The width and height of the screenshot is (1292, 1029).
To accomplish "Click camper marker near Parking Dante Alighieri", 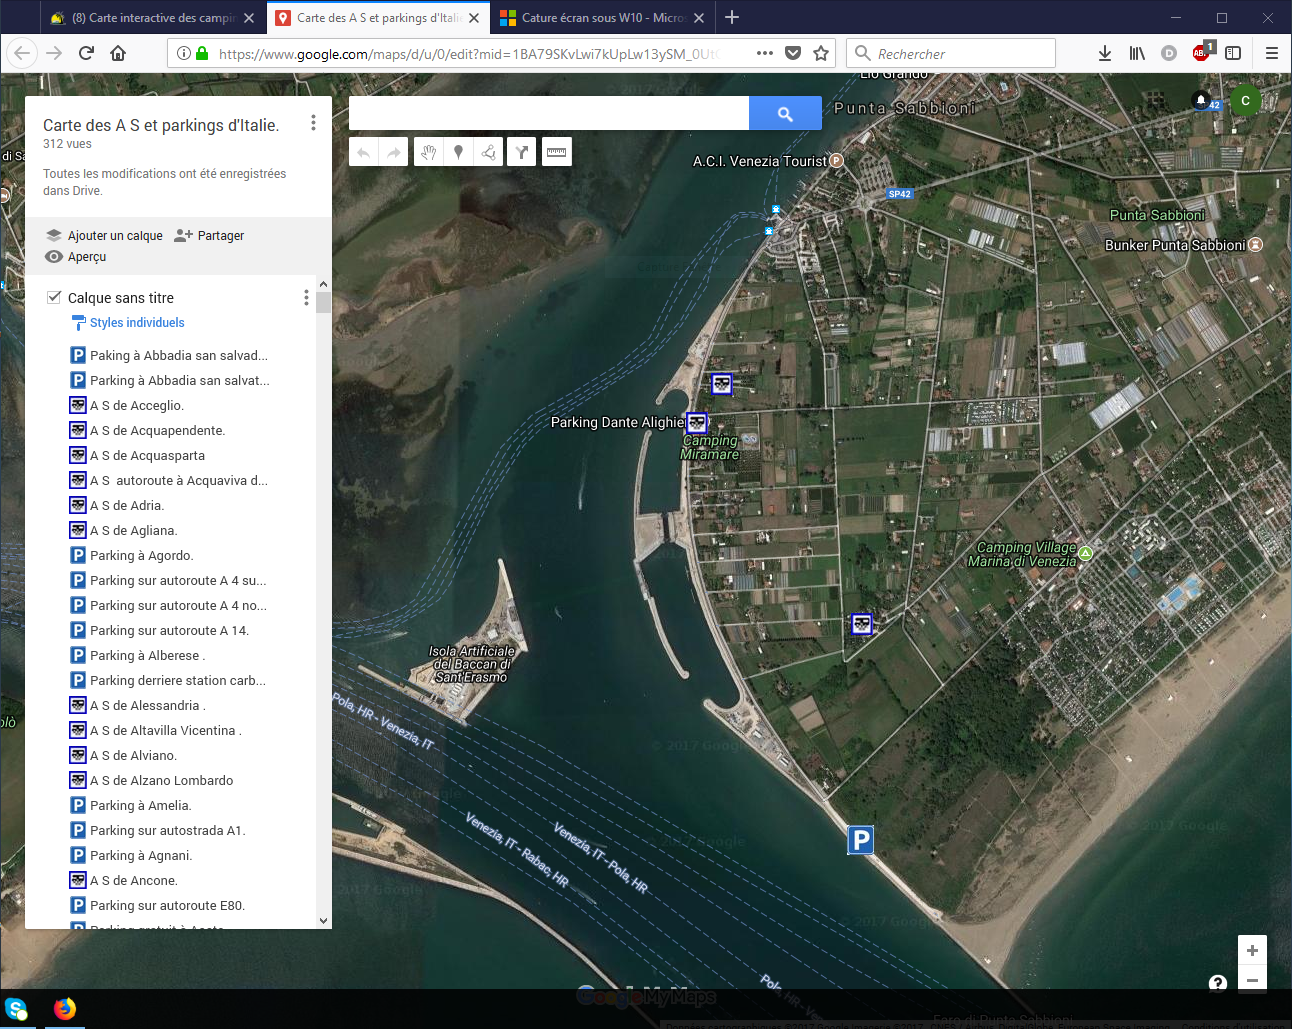I will coord(697,423).
